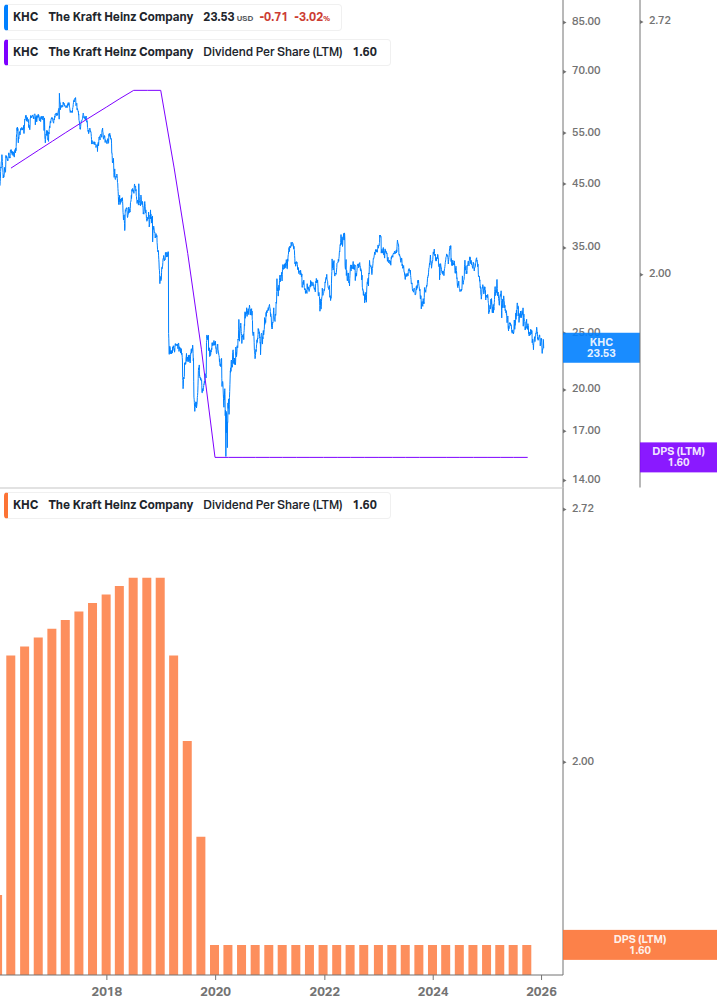The width and height of the screenshot is (717, 1005).
Task: Click purple color marker in upper chart legend
Action: [6, 52]
